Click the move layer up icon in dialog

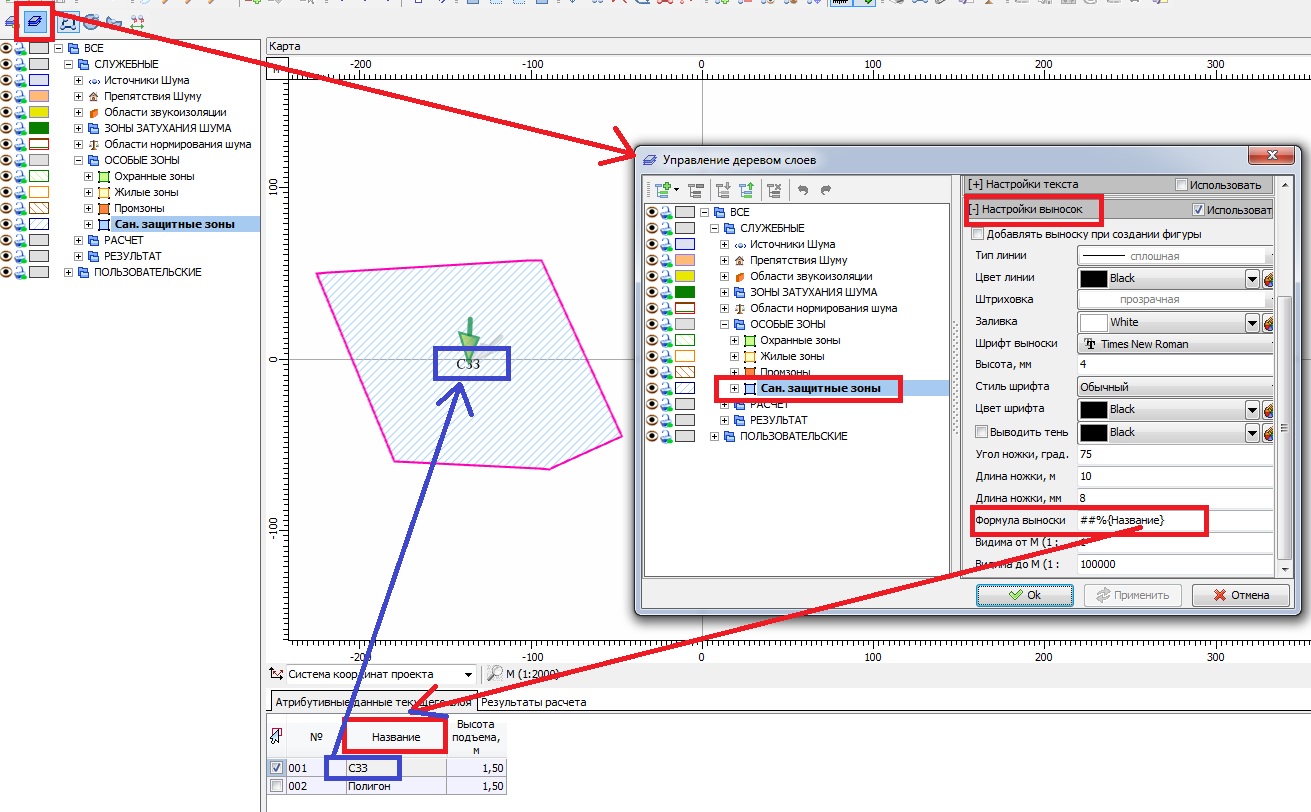(x=745, y=189)
